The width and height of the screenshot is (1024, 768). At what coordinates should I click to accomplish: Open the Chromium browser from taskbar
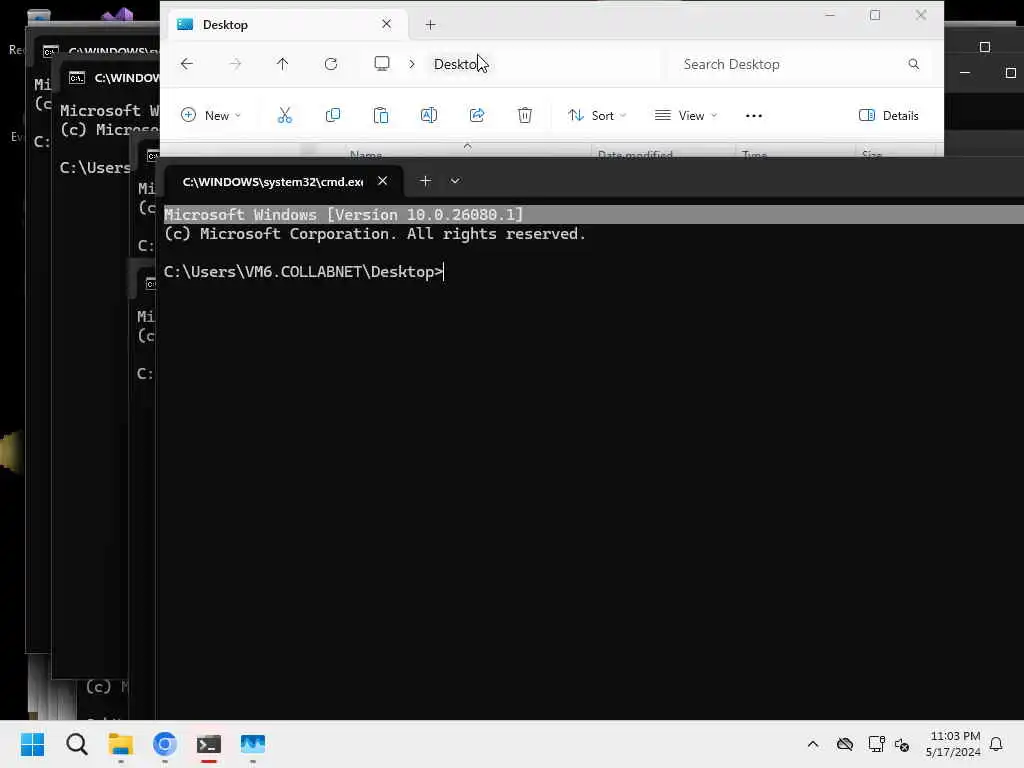165,744
